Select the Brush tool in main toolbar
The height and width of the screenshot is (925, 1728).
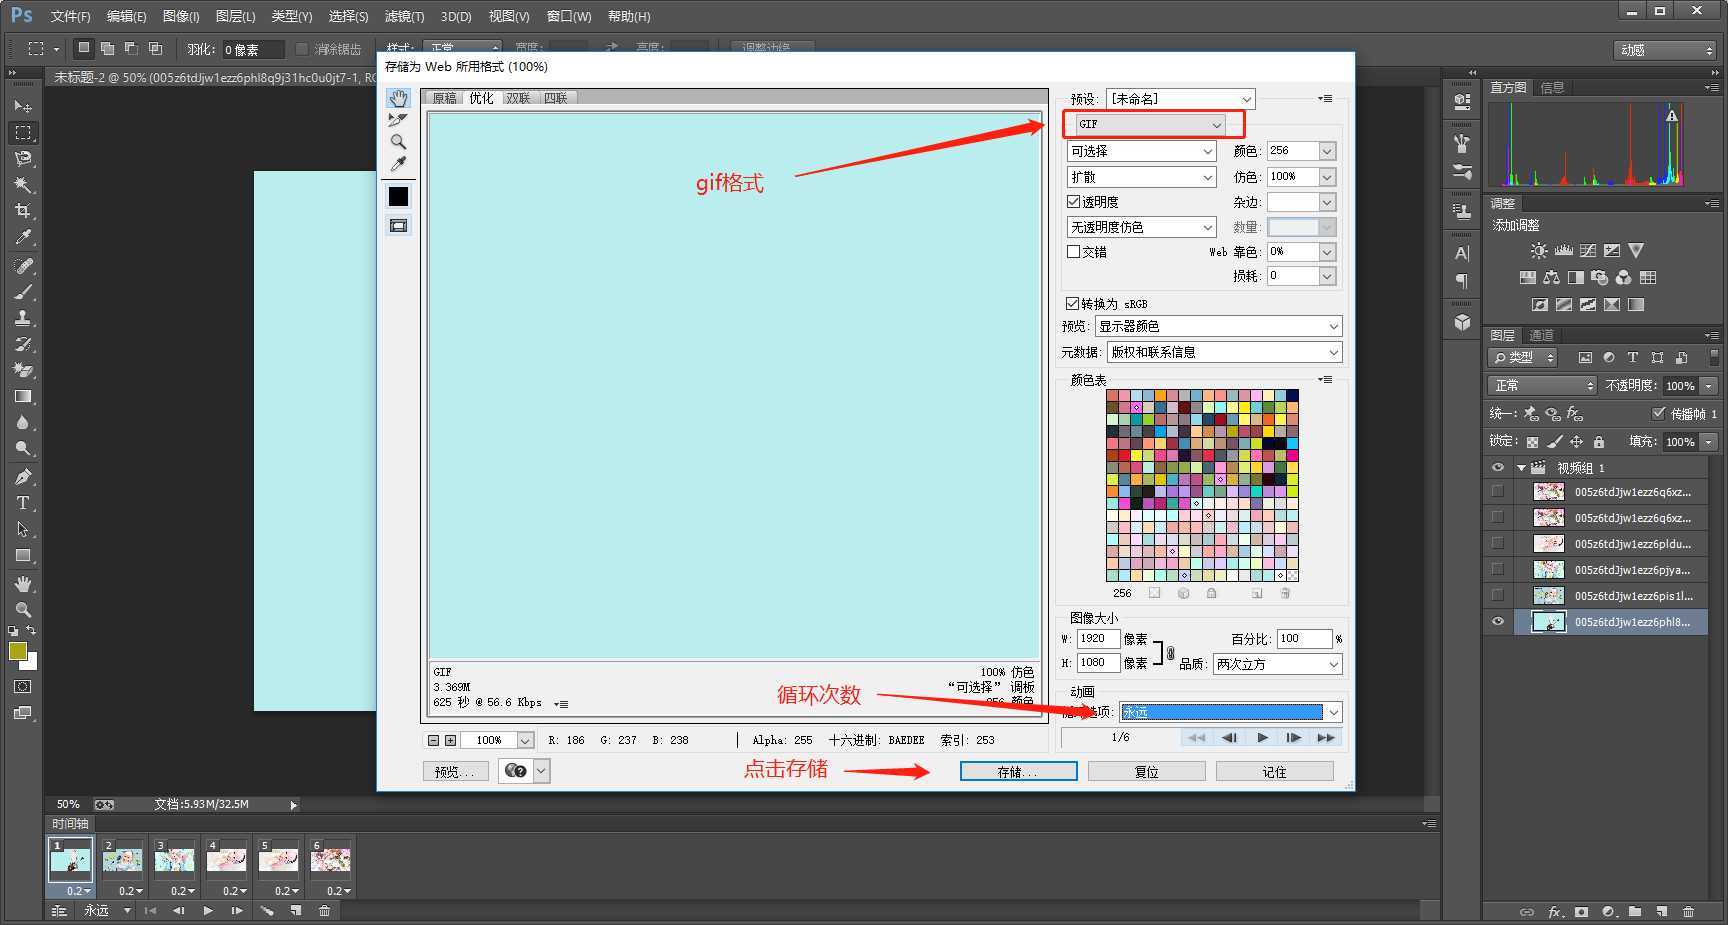(x=23, y=292)
